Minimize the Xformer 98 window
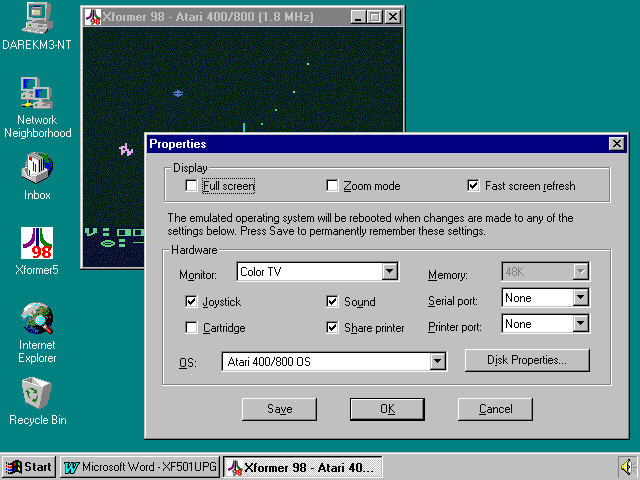The image size is (640, 480). click(x=358, y=17)
